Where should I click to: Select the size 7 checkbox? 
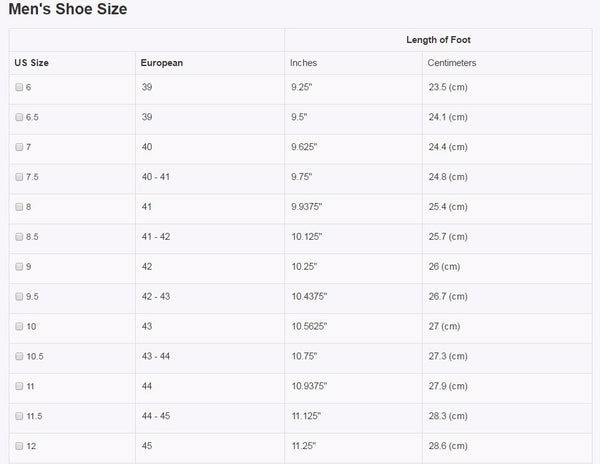click(x=20, y=147)
